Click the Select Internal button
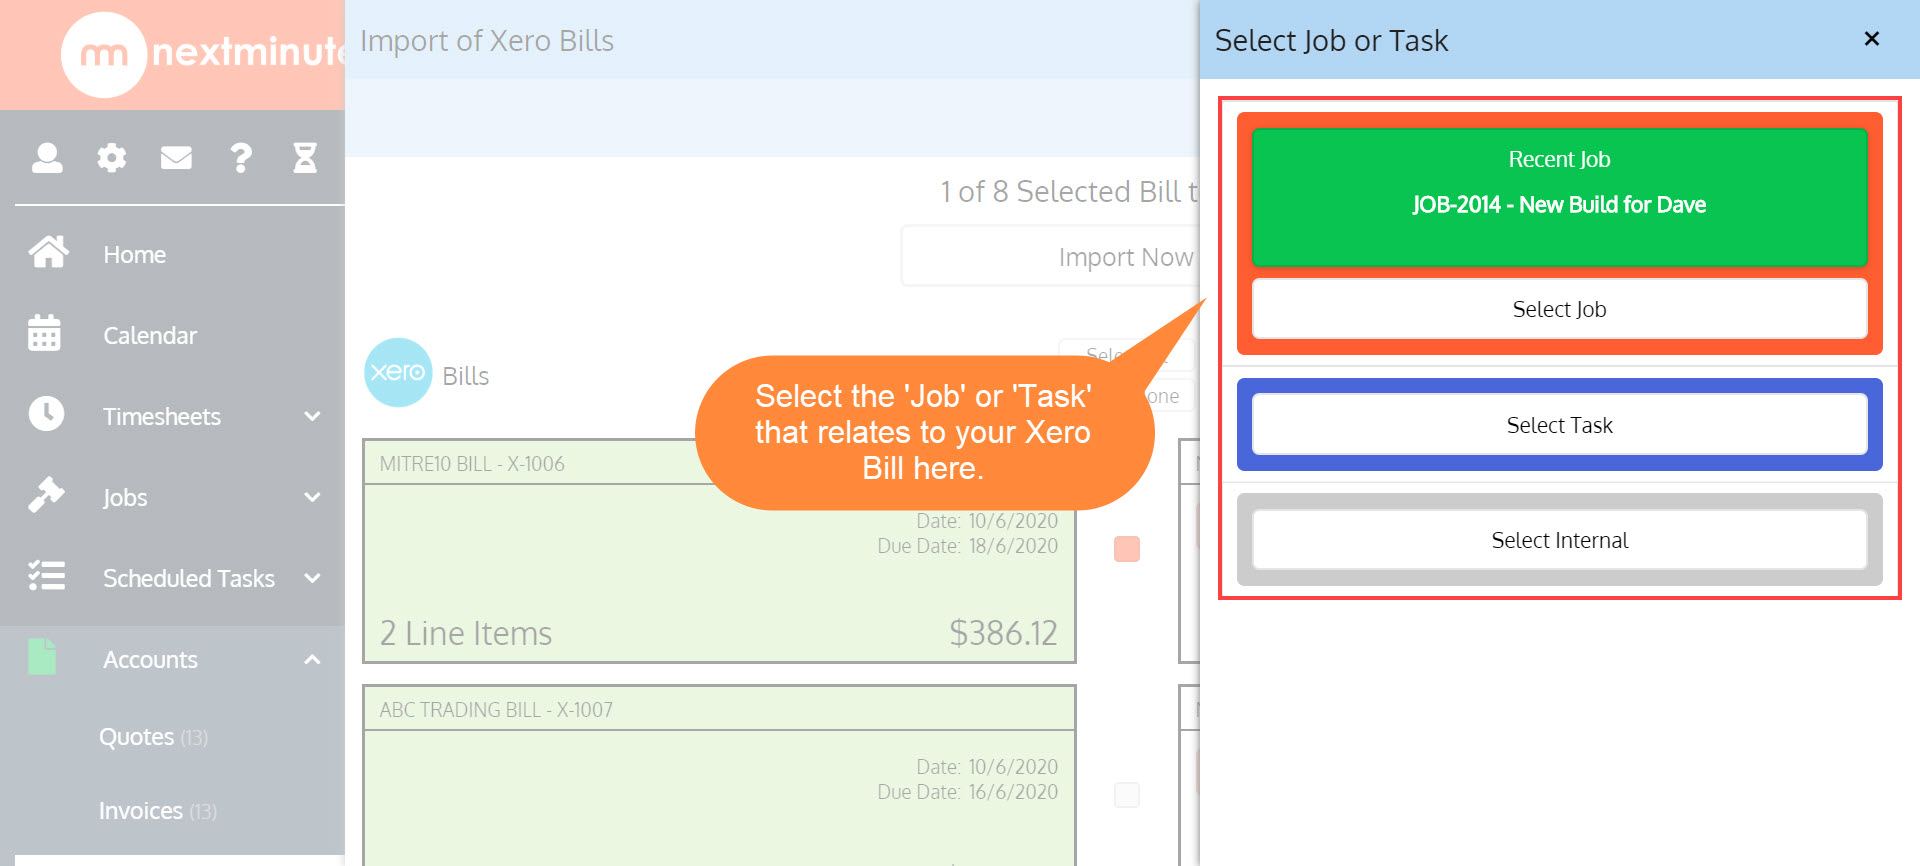 [1559, 540]
